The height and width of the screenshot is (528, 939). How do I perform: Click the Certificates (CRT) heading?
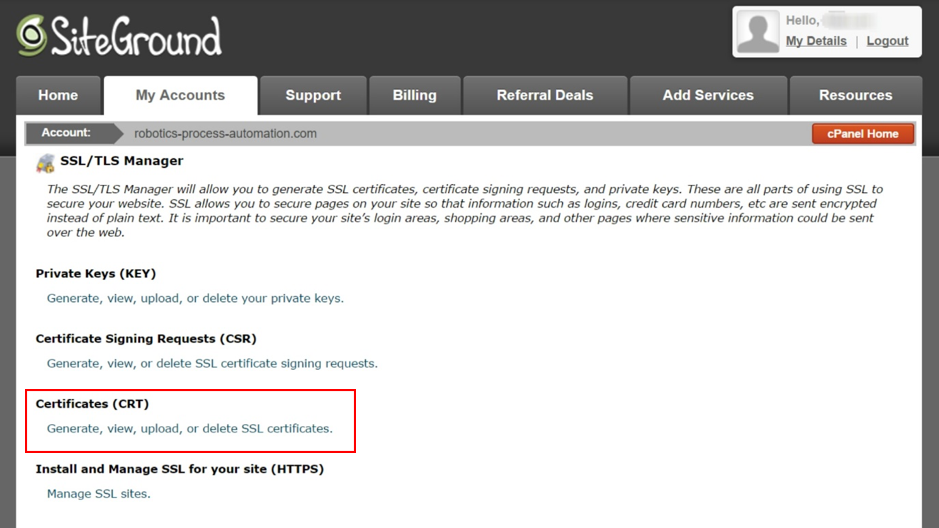[x=92, y=404]
